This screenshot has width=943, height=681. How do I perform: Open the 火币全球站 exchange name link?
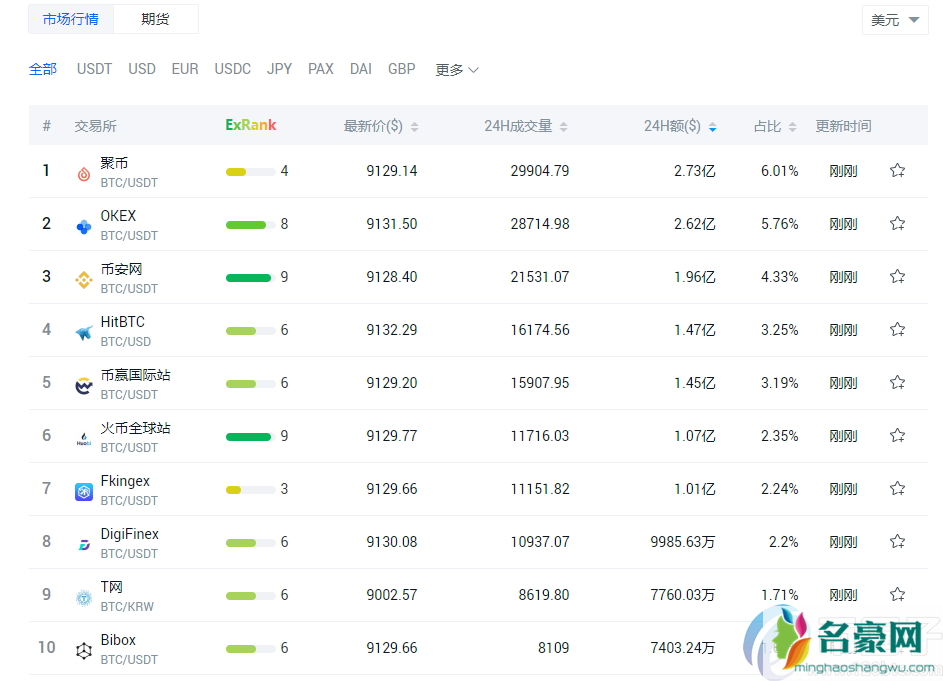(x=135, y=428)
